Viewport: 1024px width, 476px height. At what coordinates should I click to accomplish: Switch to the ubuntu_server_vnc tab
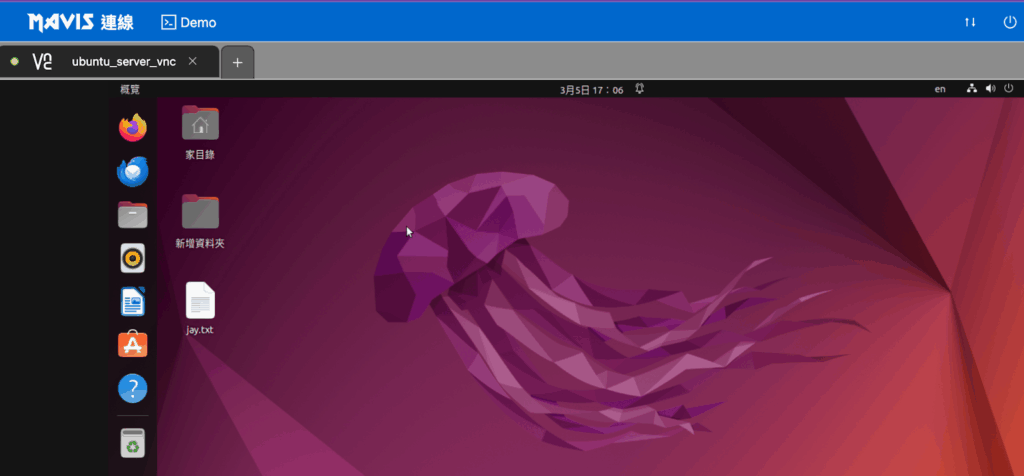[123, 61]
